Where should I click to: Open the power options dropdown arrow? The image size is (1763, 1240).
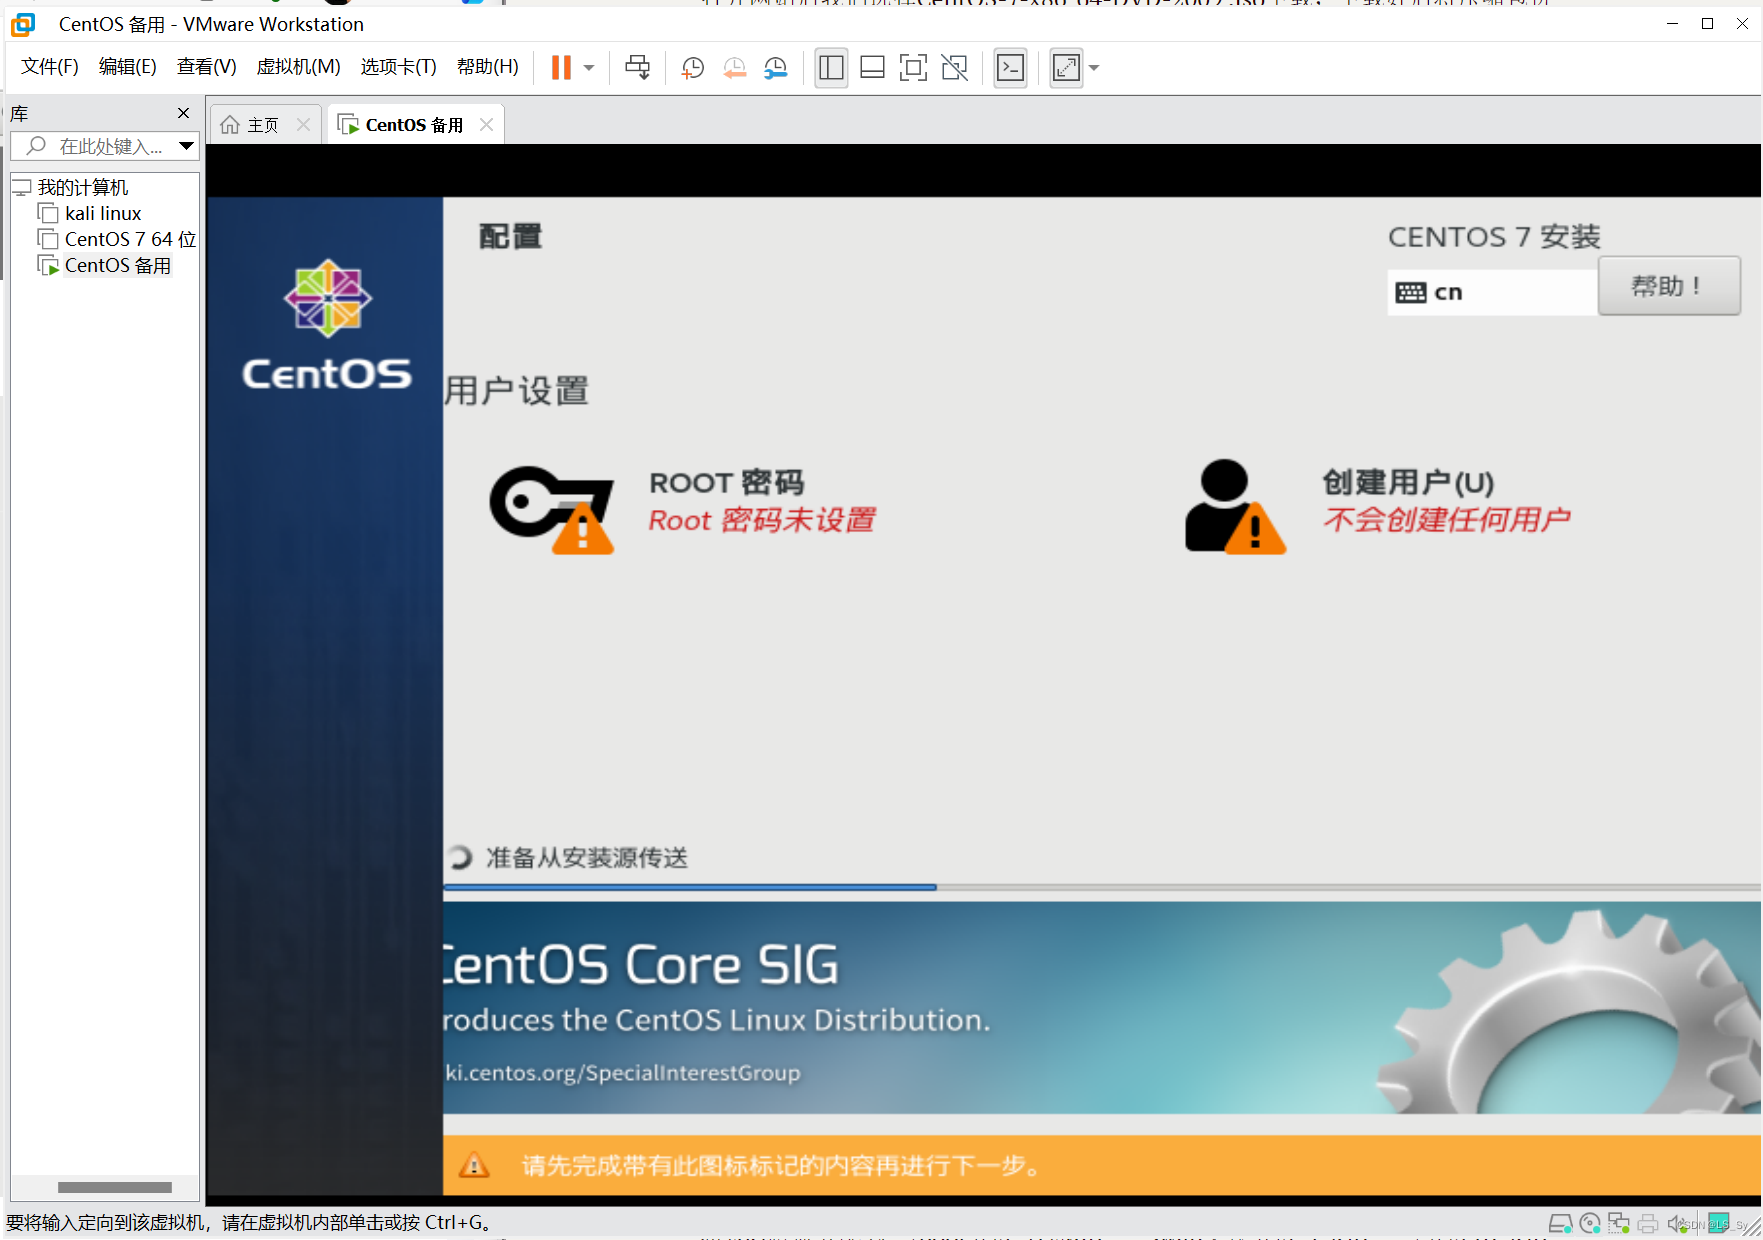pos(589,68)
